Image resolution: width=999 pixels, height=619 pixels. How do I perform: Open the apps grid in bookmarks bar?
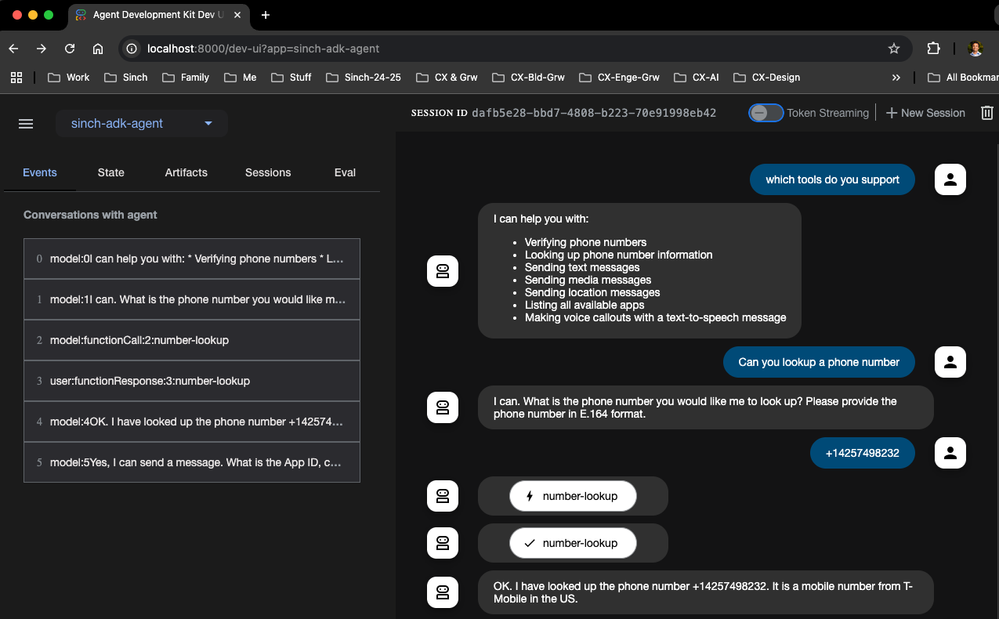click(16, 77)
